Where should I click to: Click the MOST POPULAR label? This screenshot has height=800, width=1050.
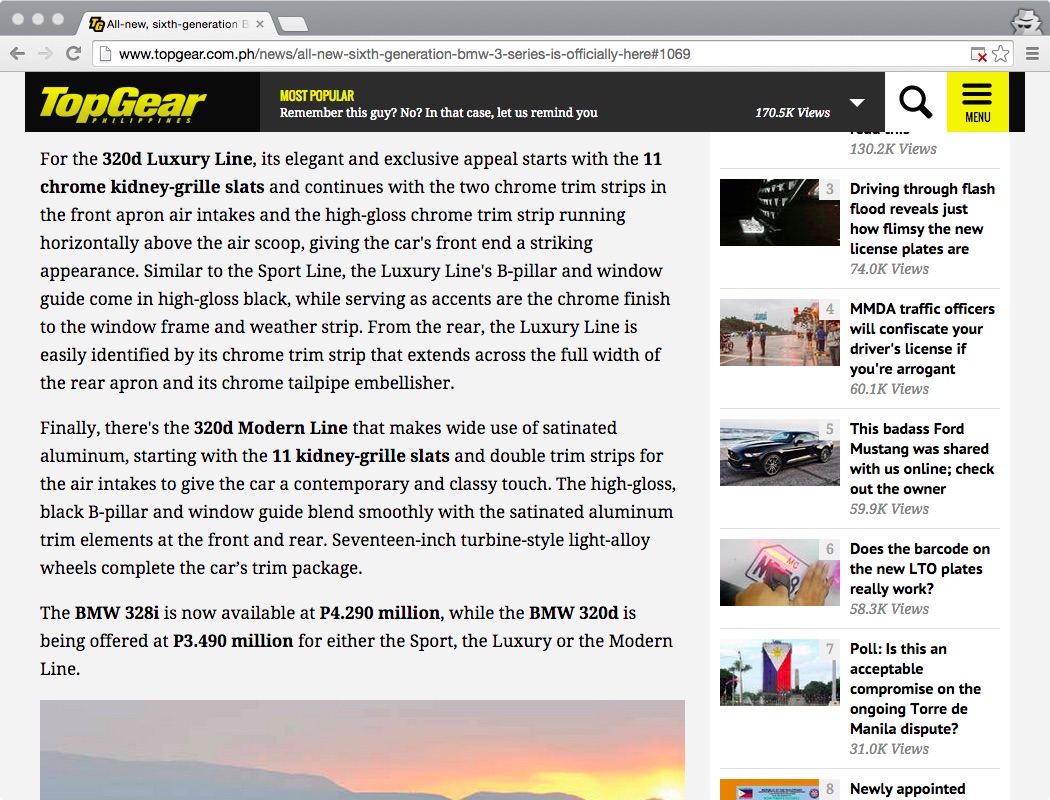(317, 96)
